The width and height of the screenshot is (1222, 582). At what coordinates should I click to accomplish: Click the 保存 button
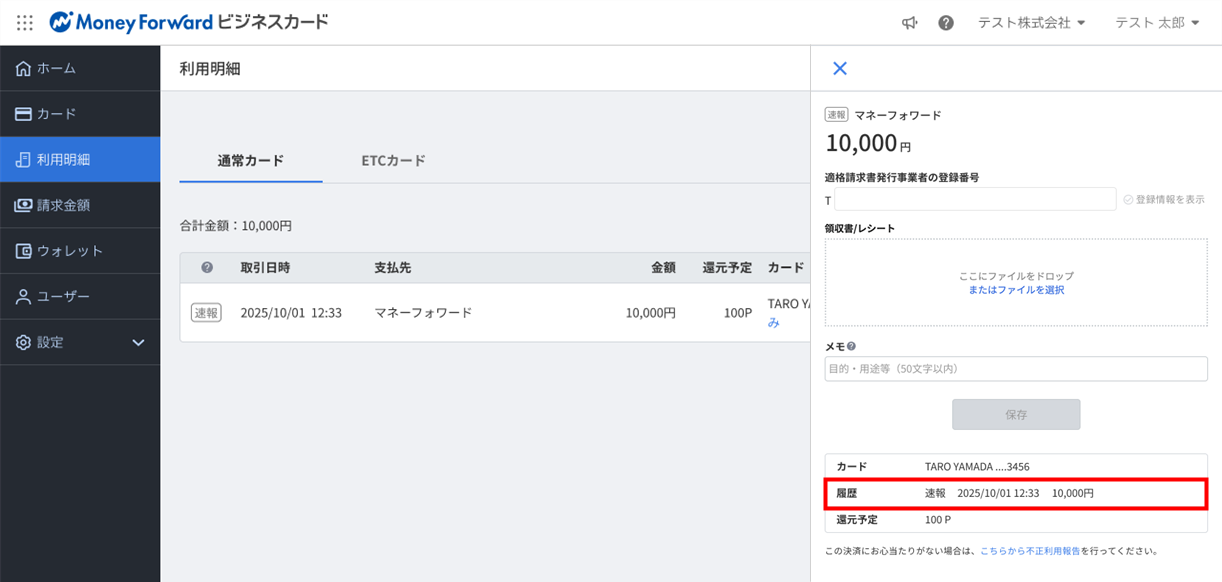1016,414
